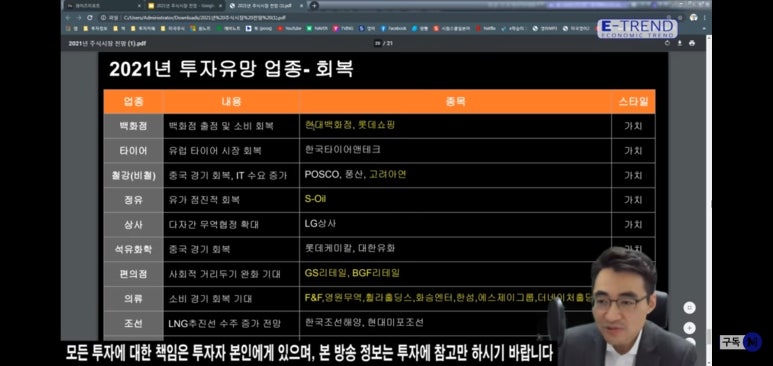Click the LG상사 stock cell
The width and height of the screenshot is (773, 366).
point(455,224)
